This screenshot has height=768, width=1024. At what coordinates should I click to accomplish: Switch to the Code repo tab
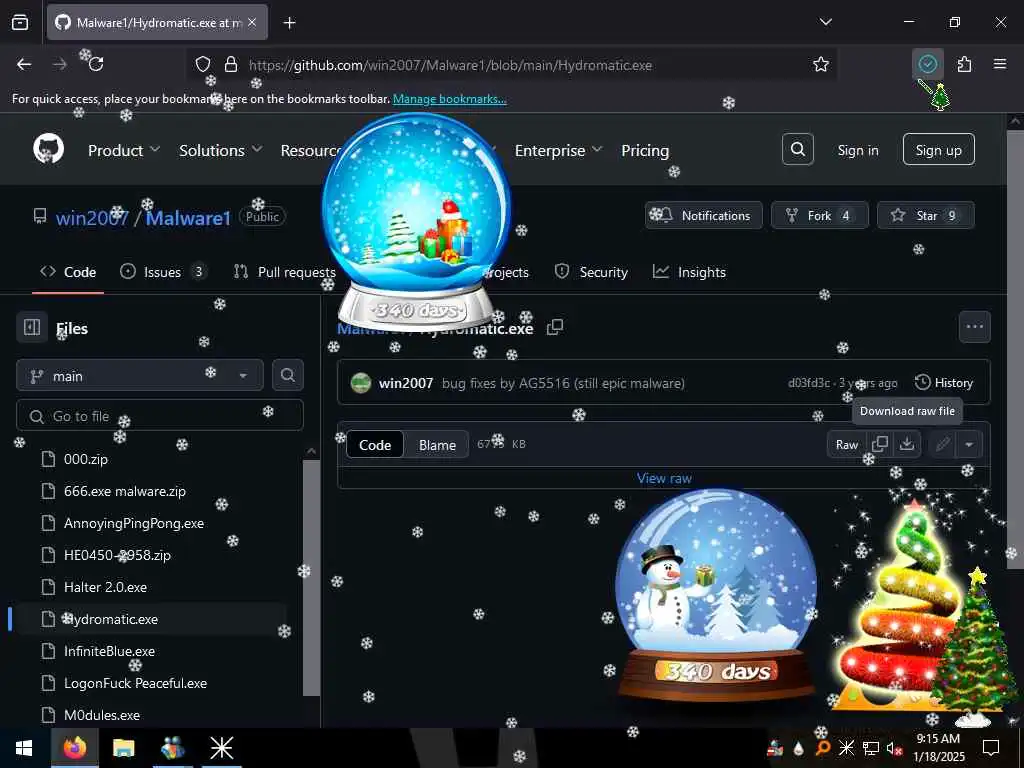coord(68,272)
